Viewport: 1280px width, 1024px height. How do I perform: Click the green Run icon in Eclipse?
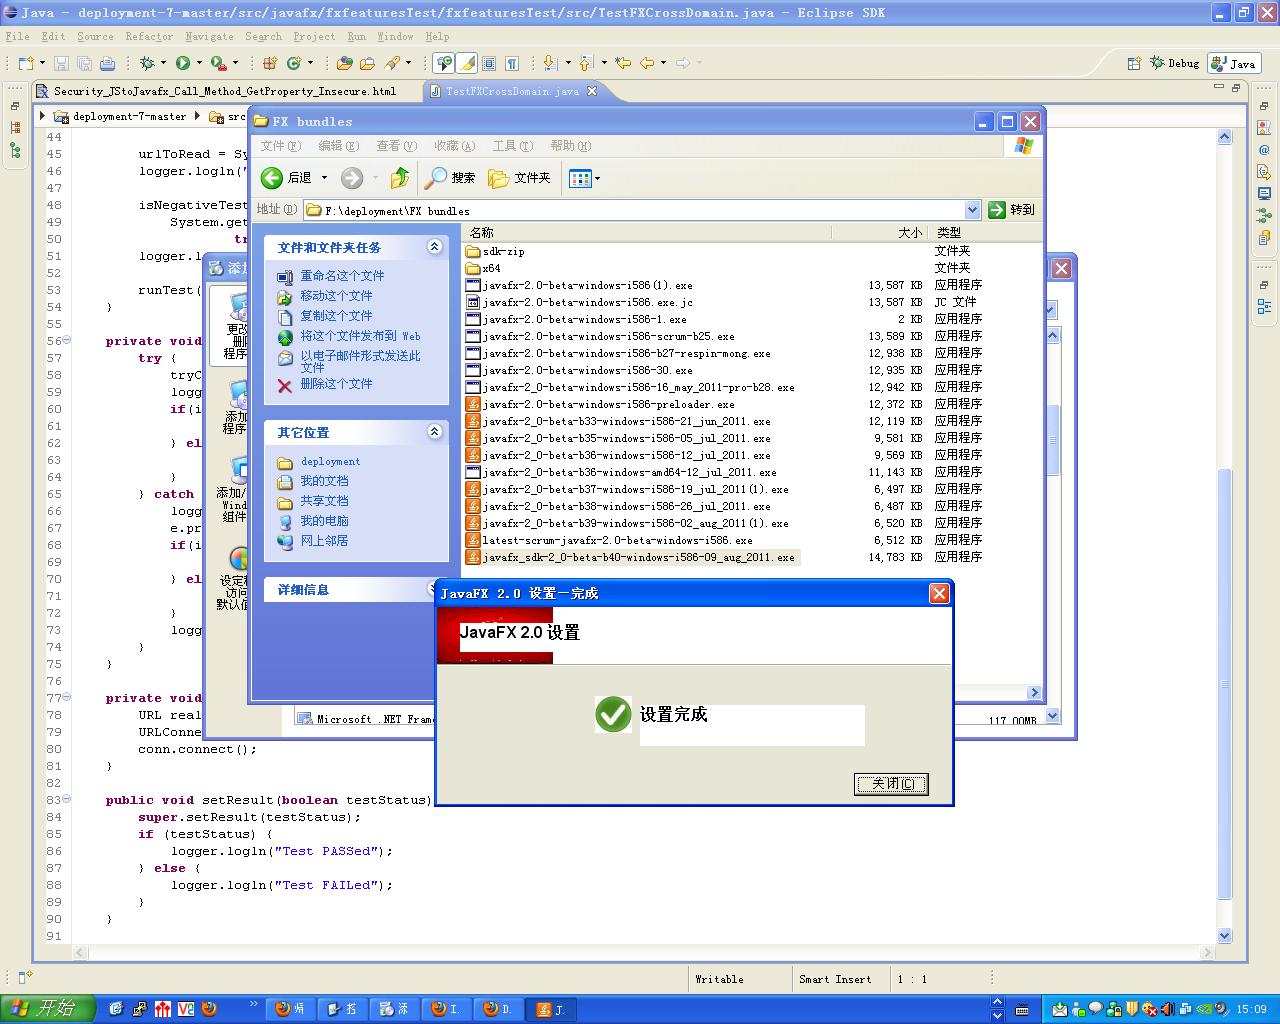pyautogui.click(x=183, y=63)
